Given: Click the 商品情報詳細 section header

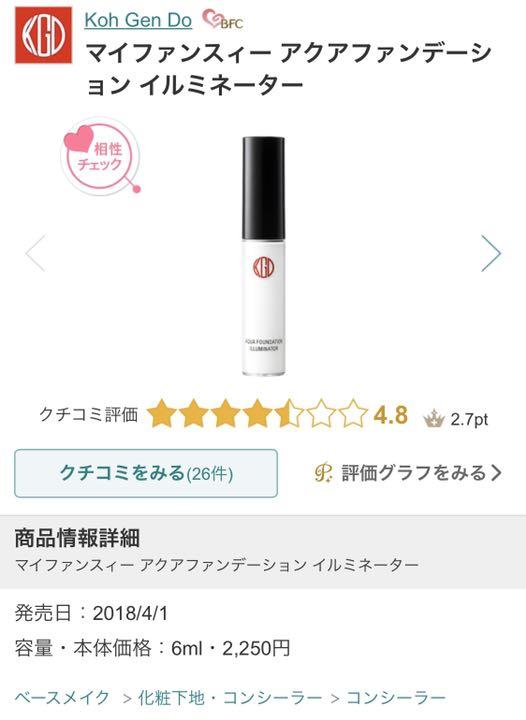Looking at the screenshot, I should tap(77, 538).
